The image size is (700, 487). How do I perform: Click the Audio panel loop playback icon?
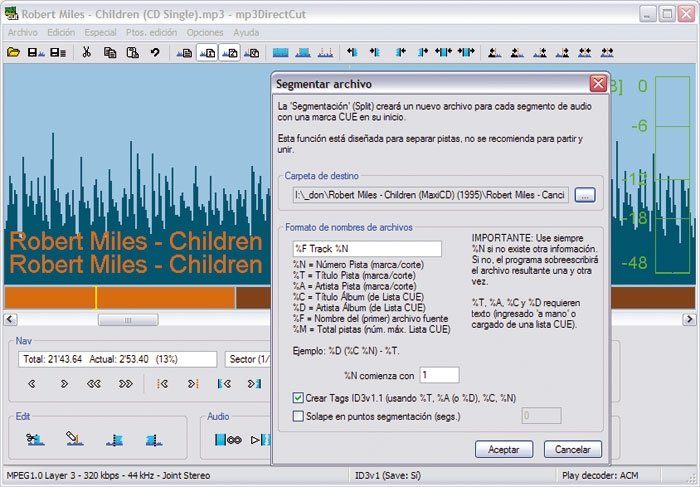pos(228,440)
